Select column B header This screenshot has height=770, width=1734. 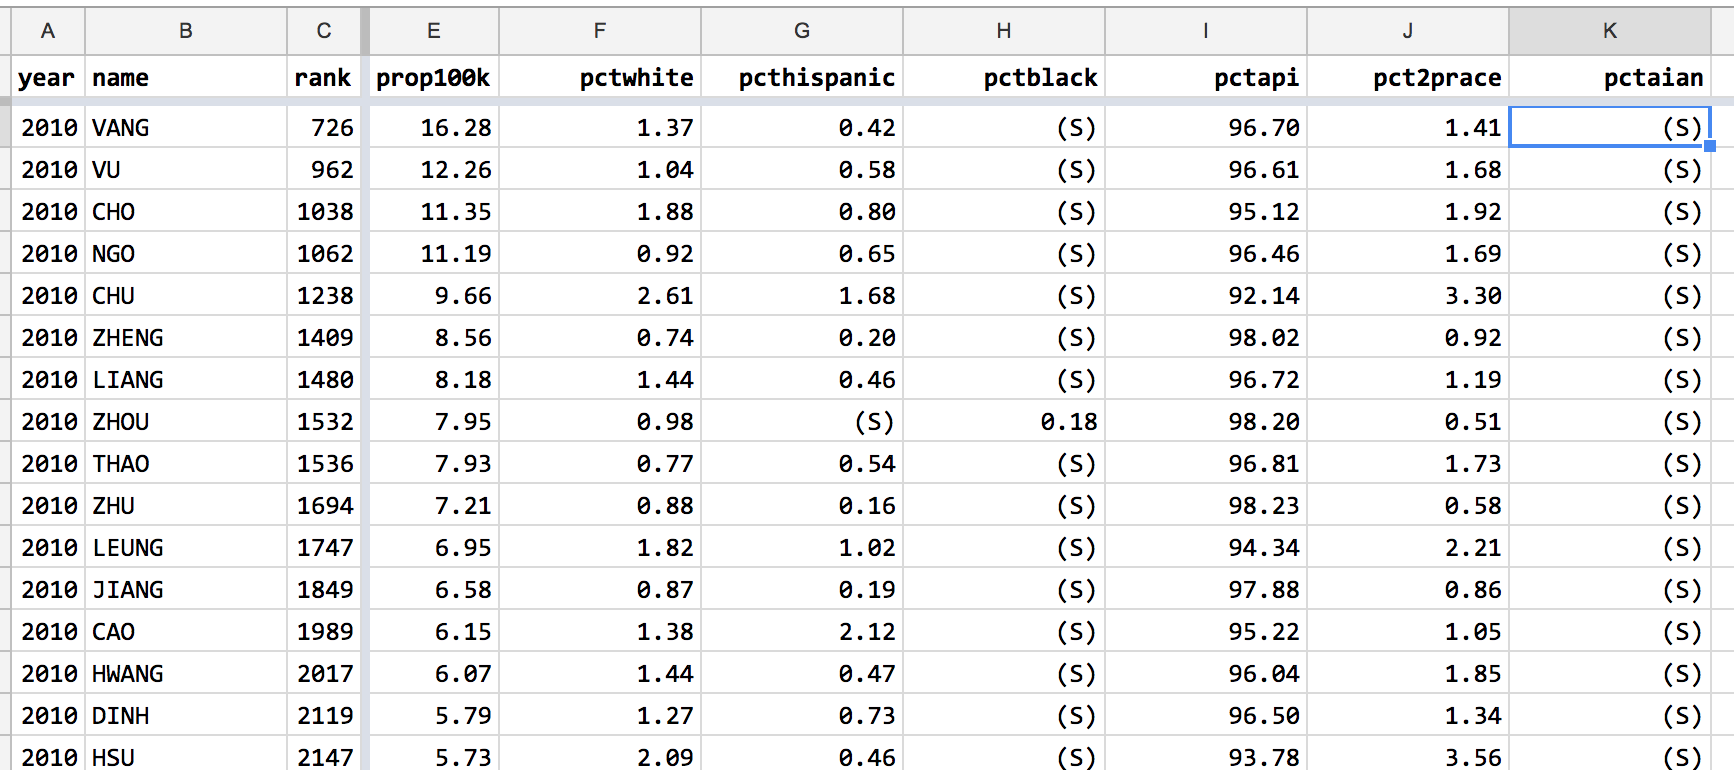(186, 31)
